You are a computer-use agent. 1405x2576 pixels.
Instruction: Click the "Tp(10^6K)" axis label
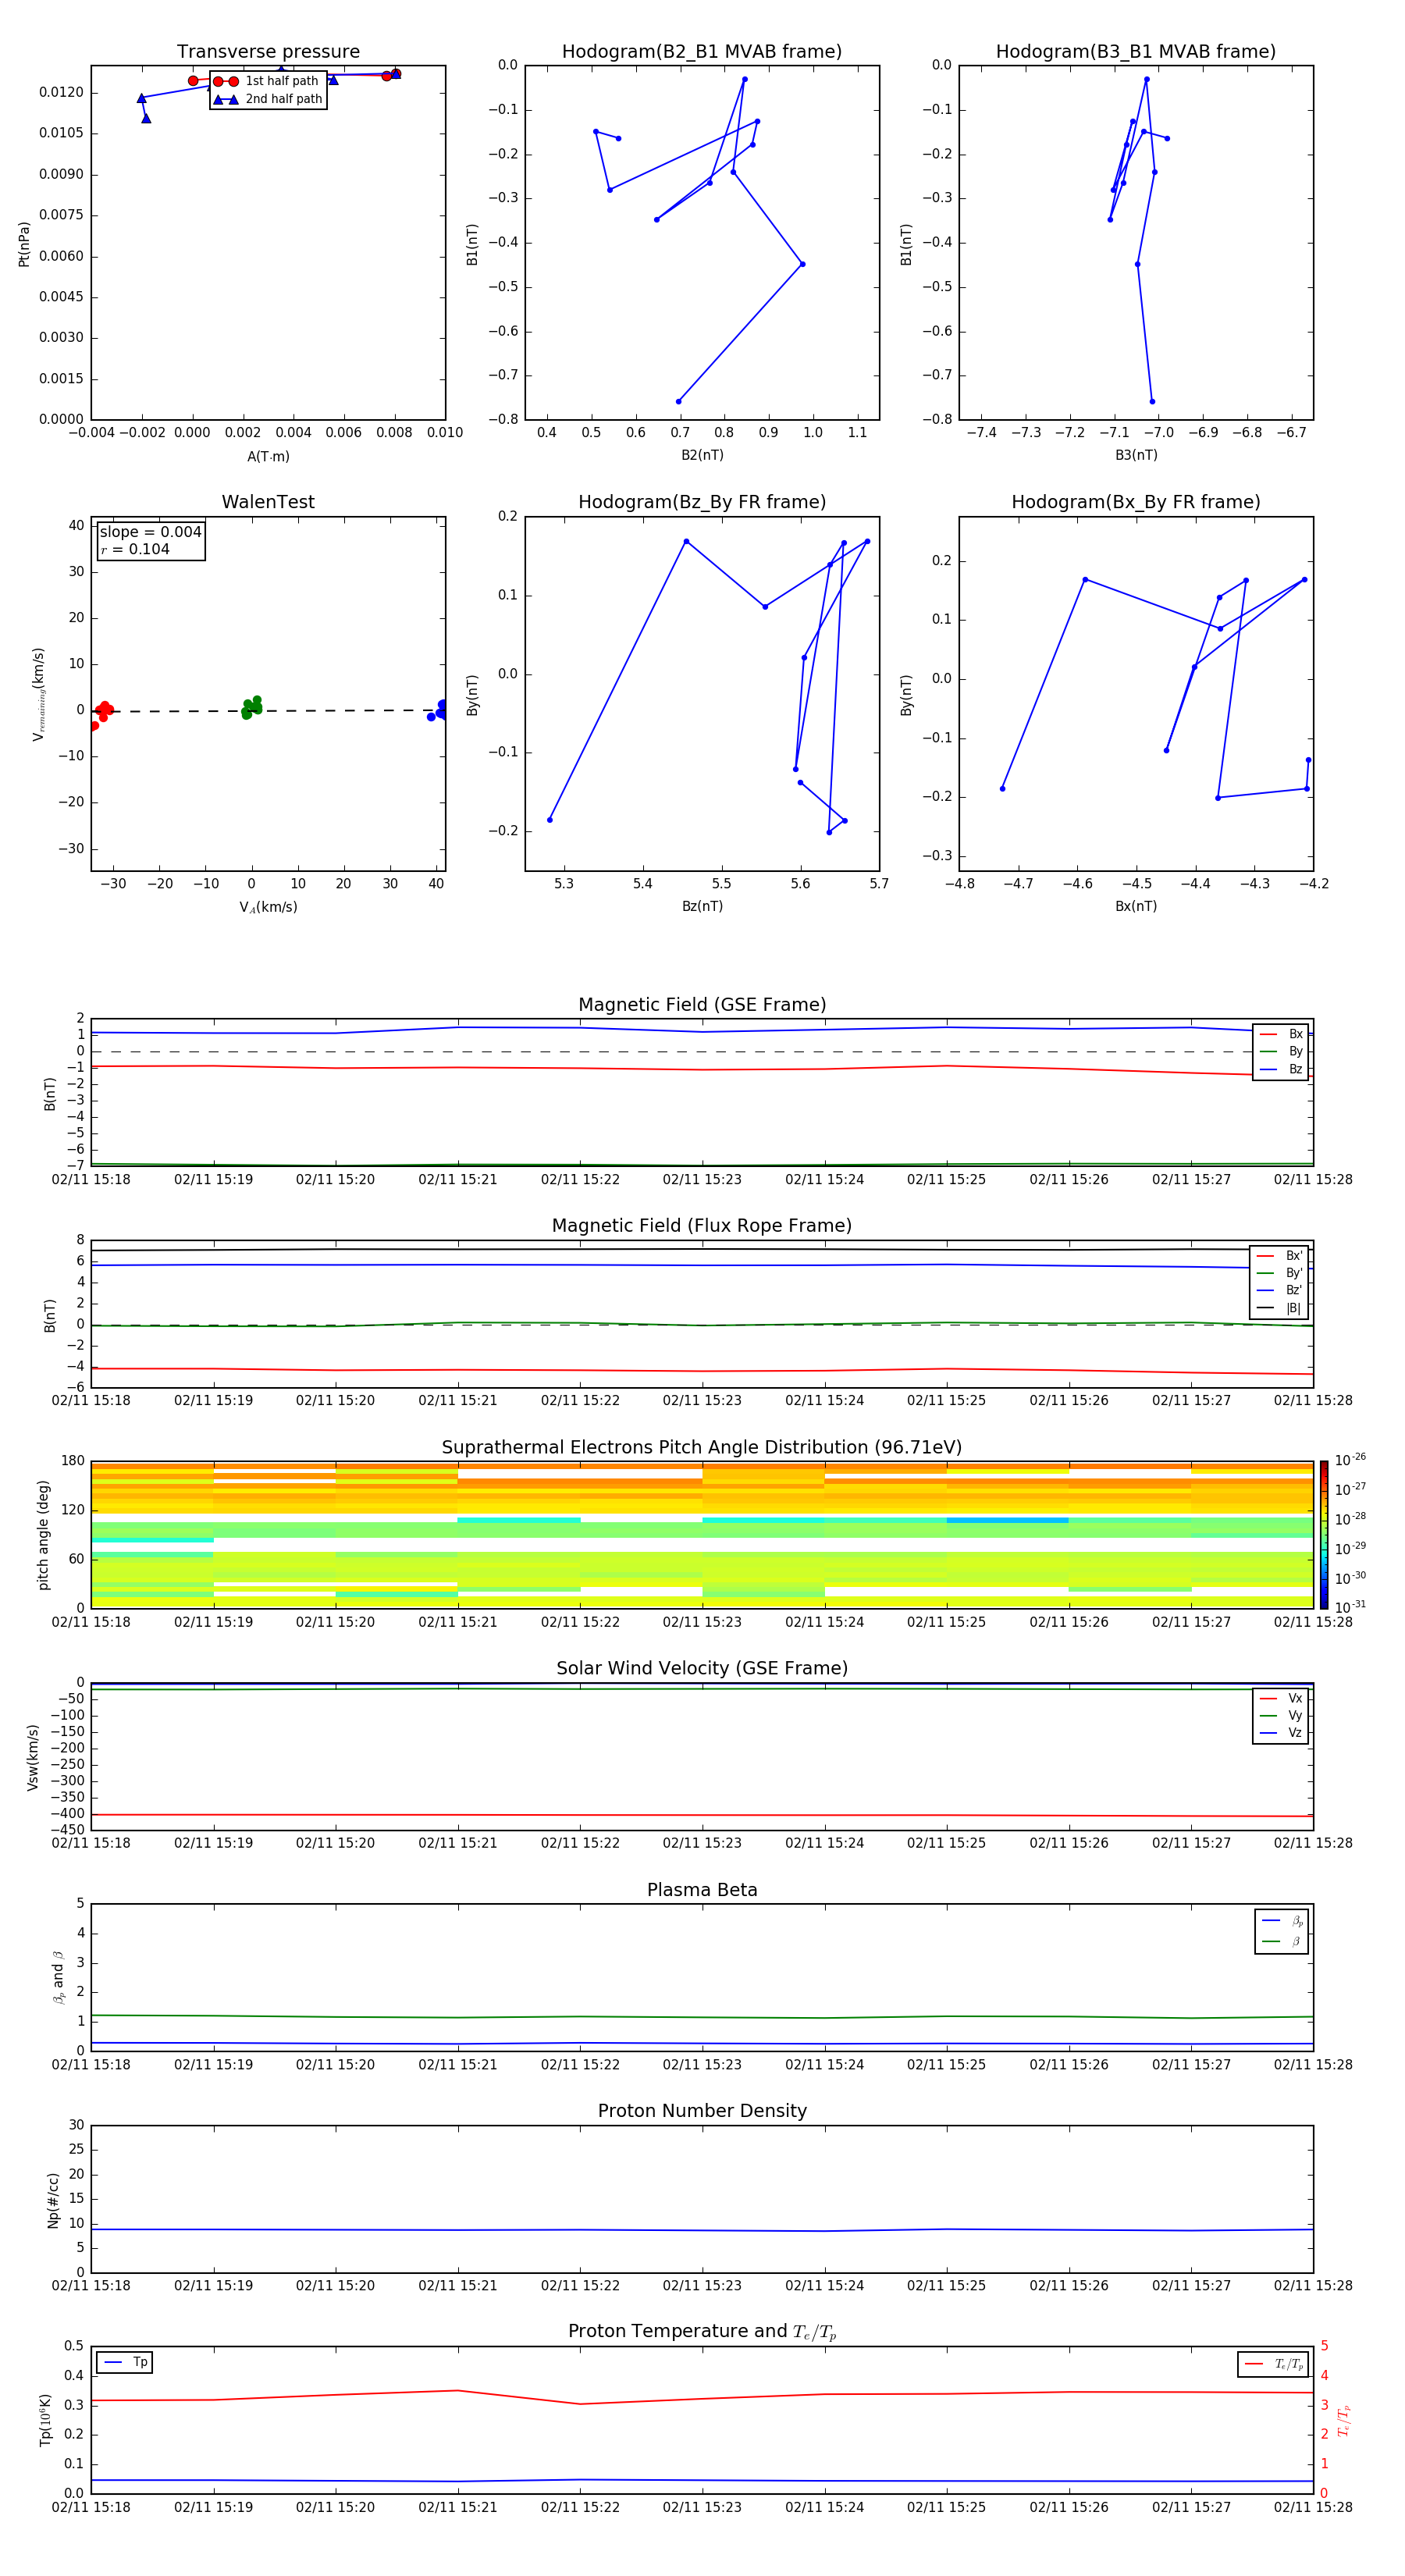coord(45,2420)
